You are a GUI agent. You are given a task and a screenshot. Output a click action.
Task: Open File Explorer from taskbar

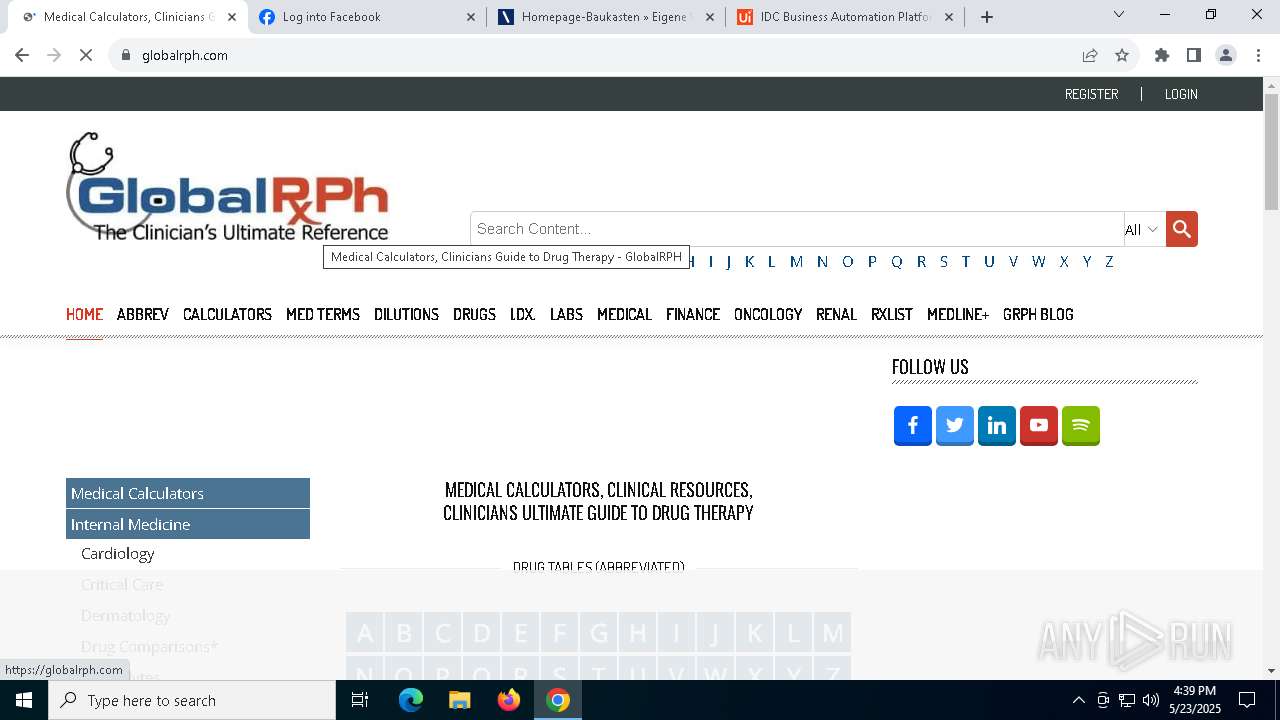(x=459, y=700)
